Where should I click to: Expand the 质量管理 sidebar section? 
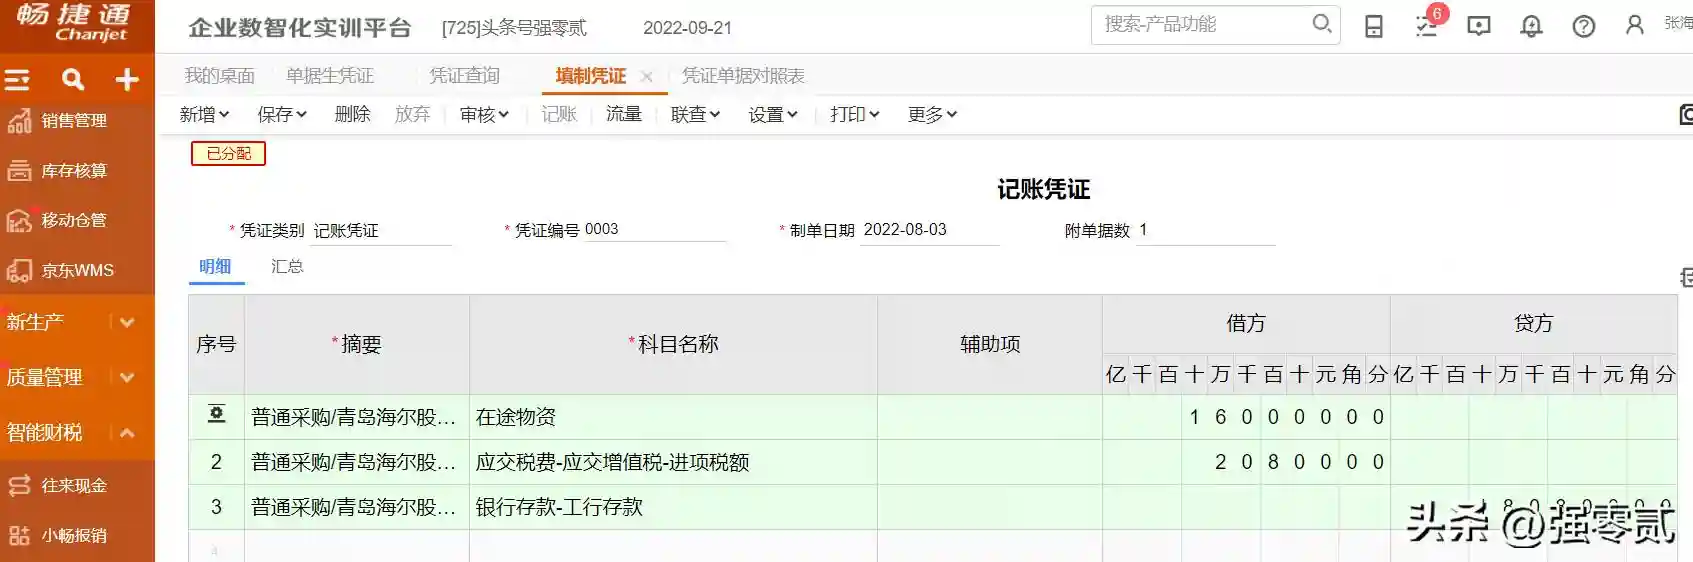click(x=127, y=378)
